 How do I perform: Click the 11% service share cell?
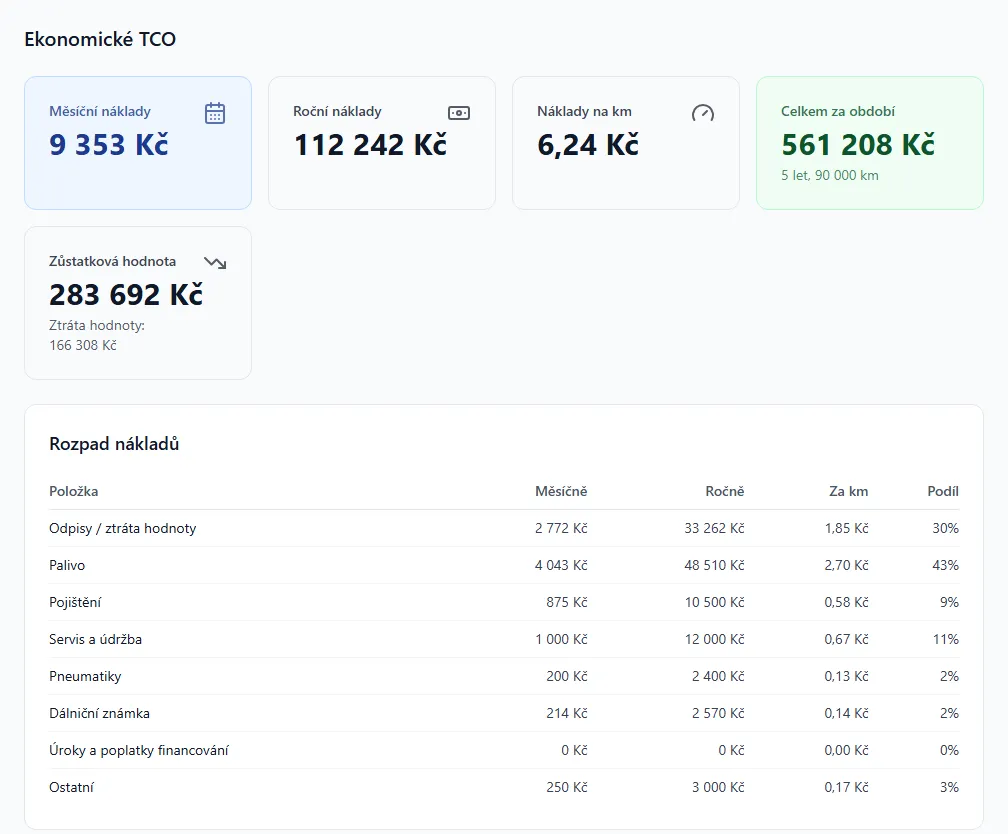tap(946, 639)
